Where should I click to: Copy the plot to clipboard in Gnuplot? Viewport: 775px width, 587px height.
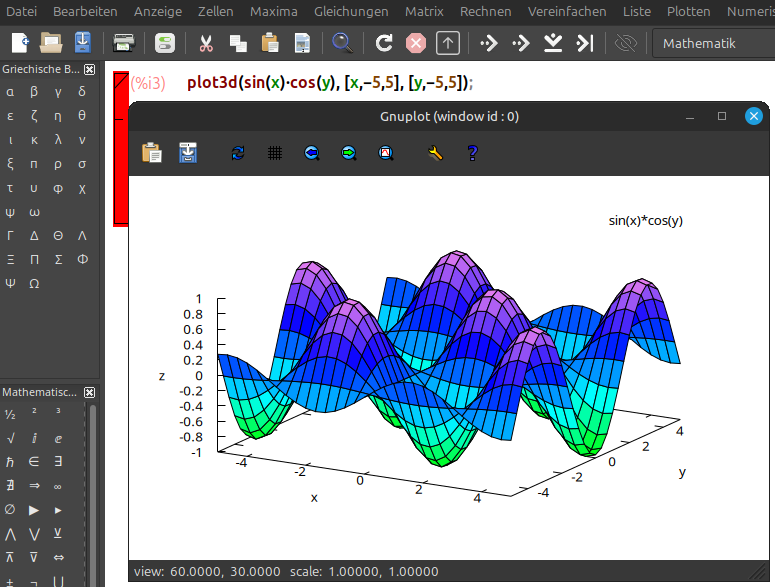click(x=152, y=153)
